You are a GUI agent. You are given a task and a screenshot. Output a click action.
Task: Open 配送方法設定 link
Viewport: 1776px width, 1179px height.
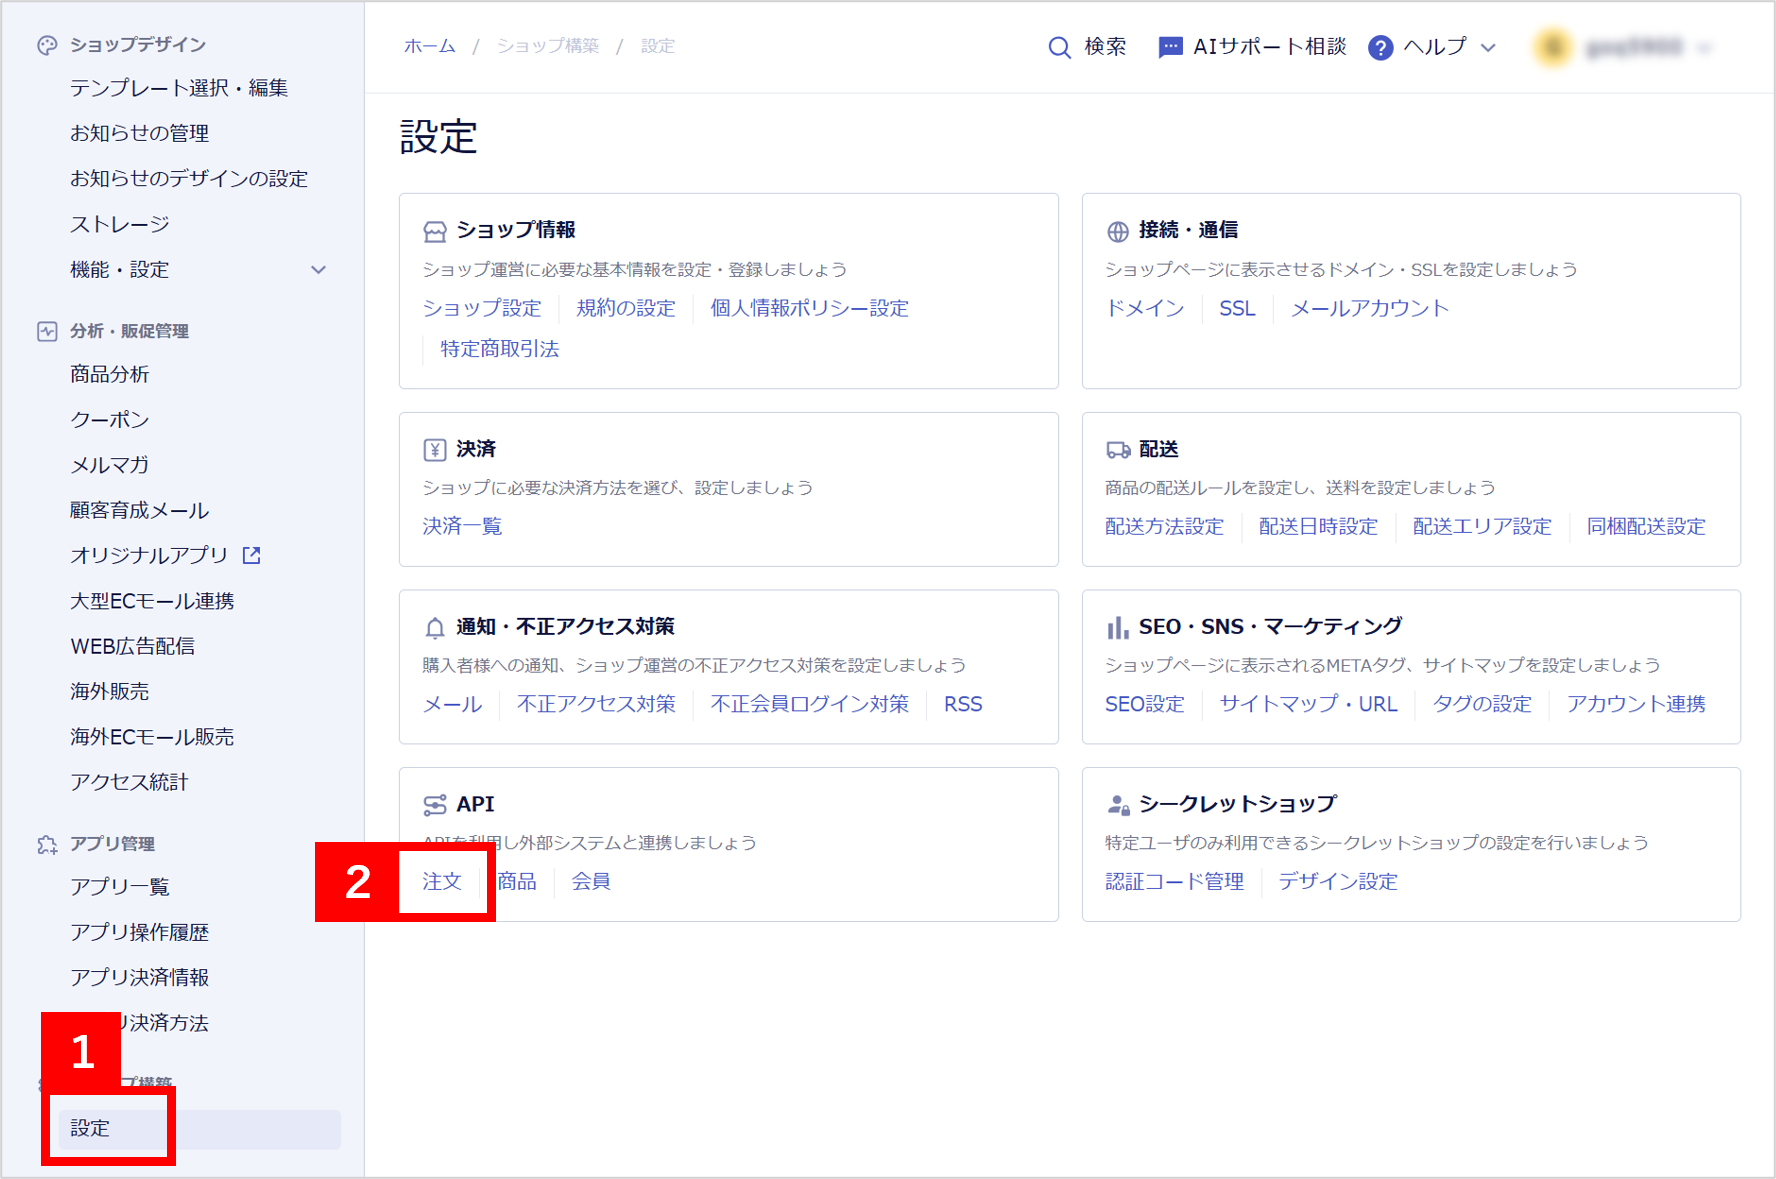[1164, 526]
